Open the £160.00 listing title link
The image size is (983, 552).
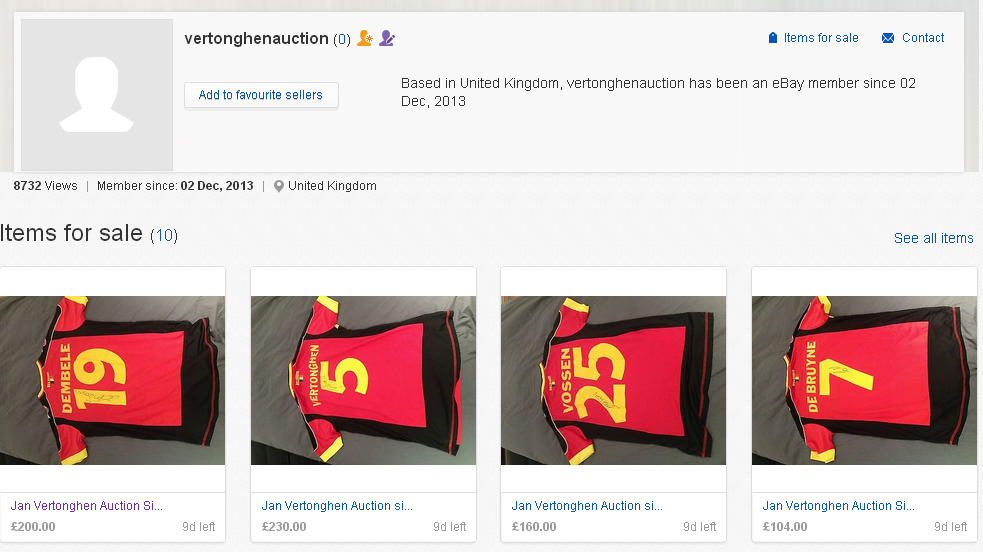(587, 506)
